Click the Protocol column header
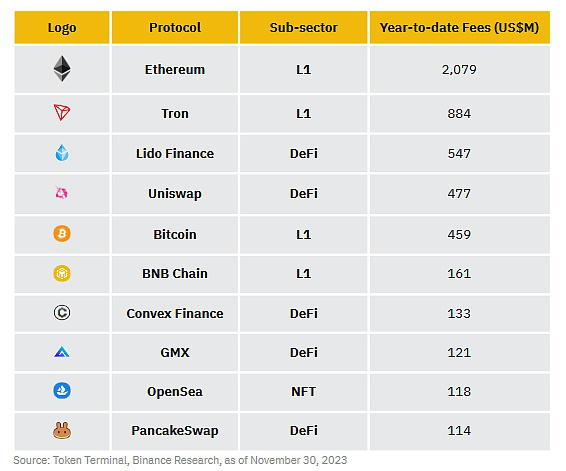 (175, 27)
